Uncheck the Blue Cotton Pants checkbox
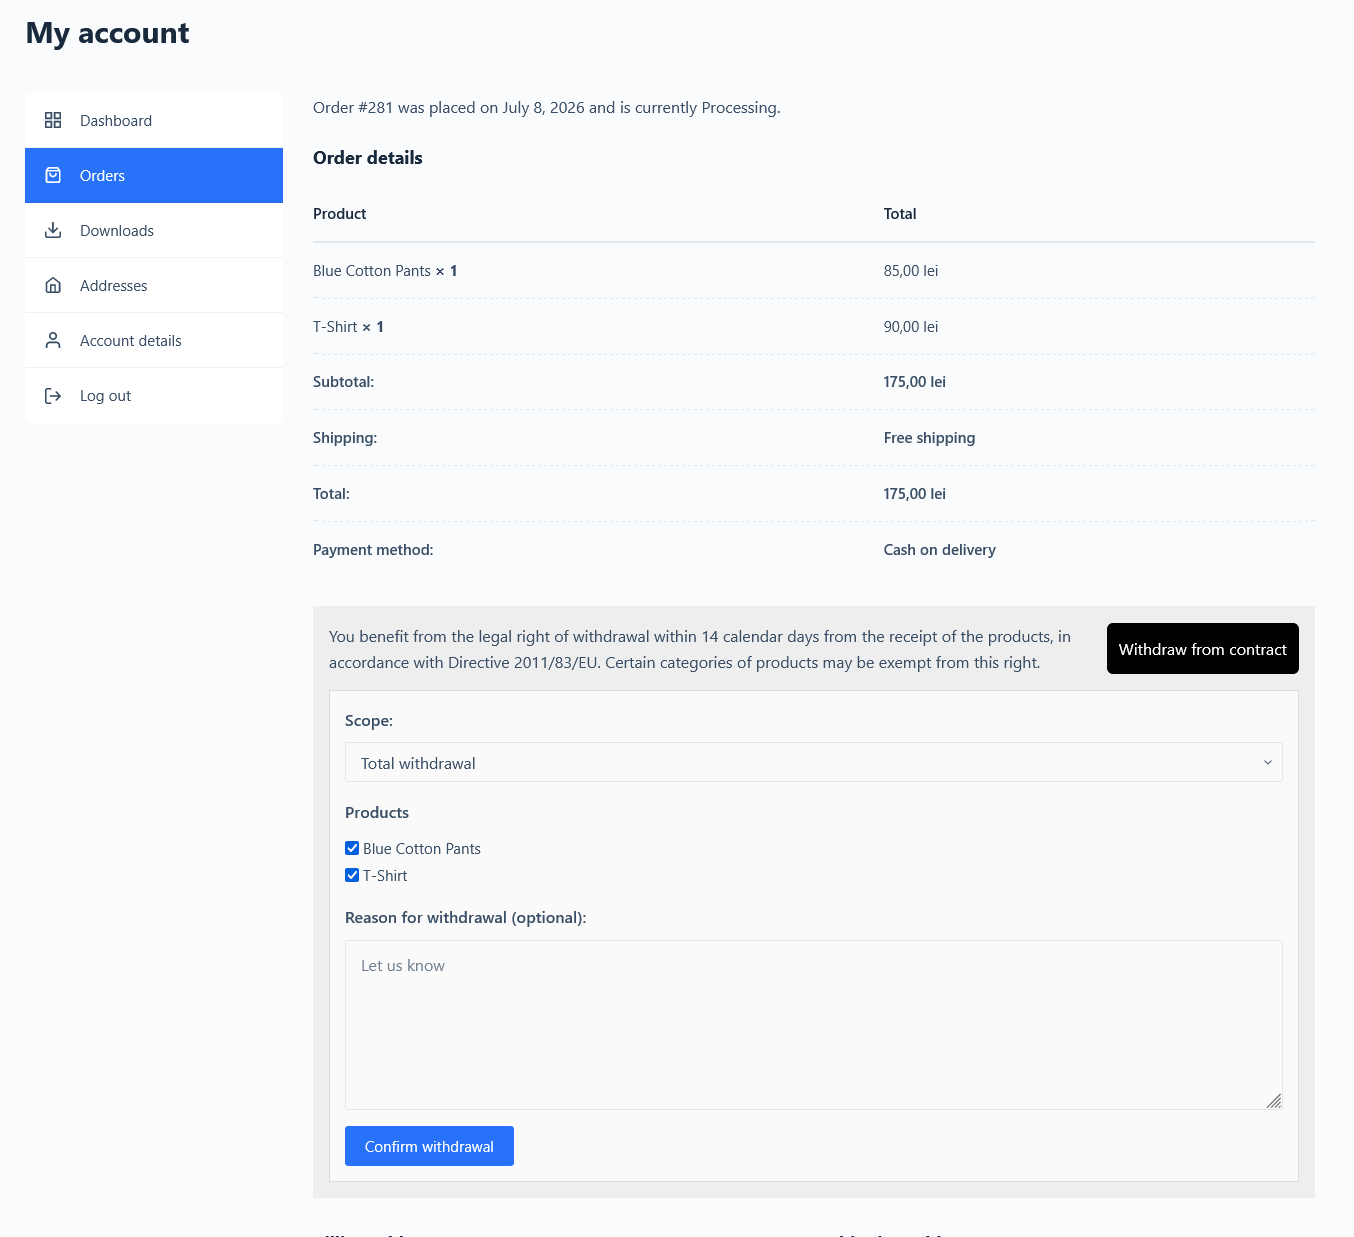 pyautogui.click(x=352, y=848)
